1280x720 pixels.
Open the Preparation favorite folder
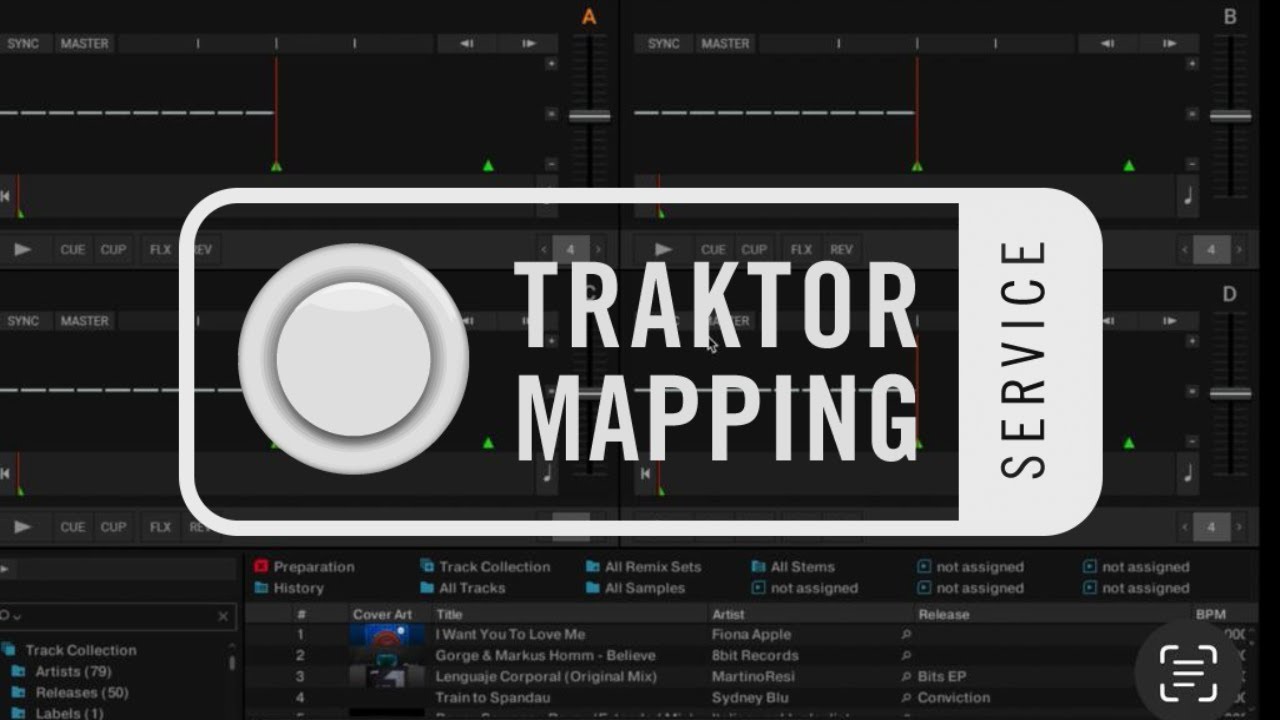click(304, 567)
